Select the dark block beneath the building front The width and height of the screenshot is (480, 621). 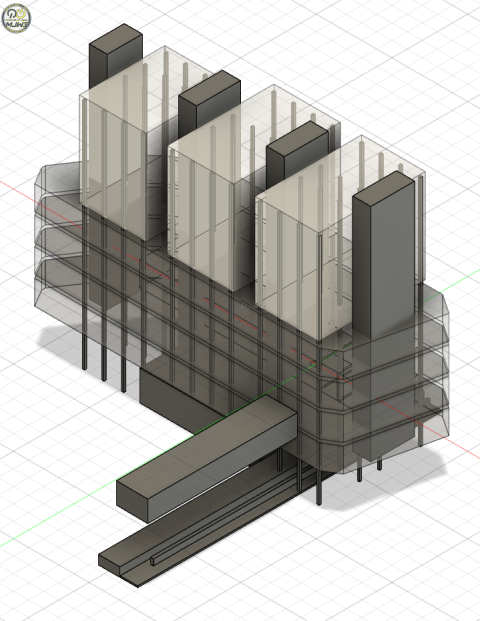pyautogui.click(x=174, y=396)
